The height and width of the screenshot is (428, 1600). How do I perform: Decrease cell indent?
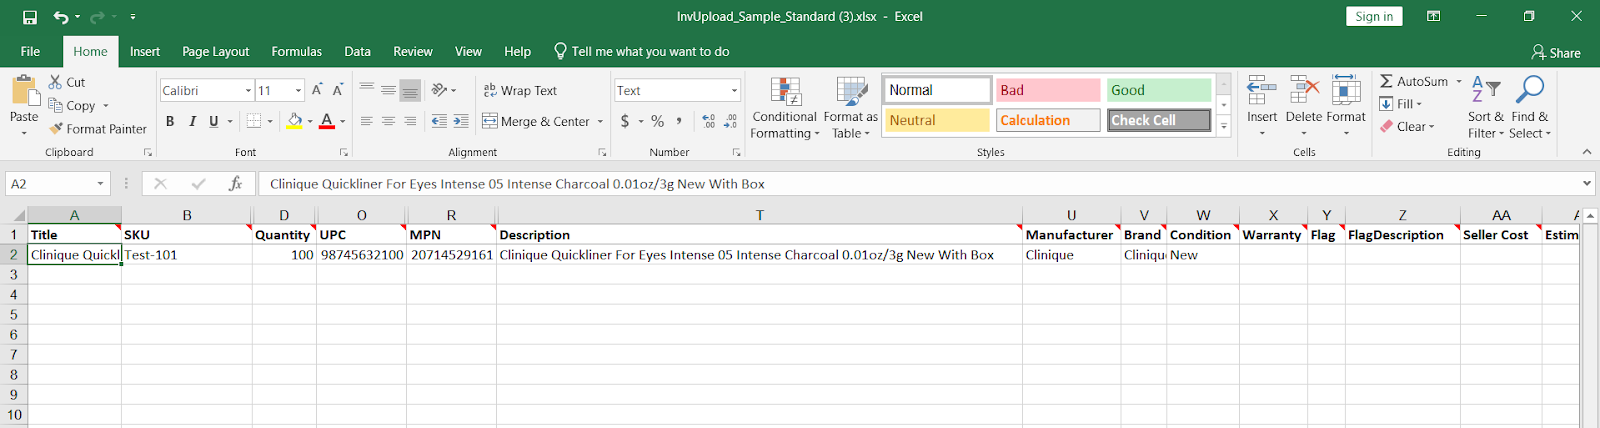[x=439, y=121]
